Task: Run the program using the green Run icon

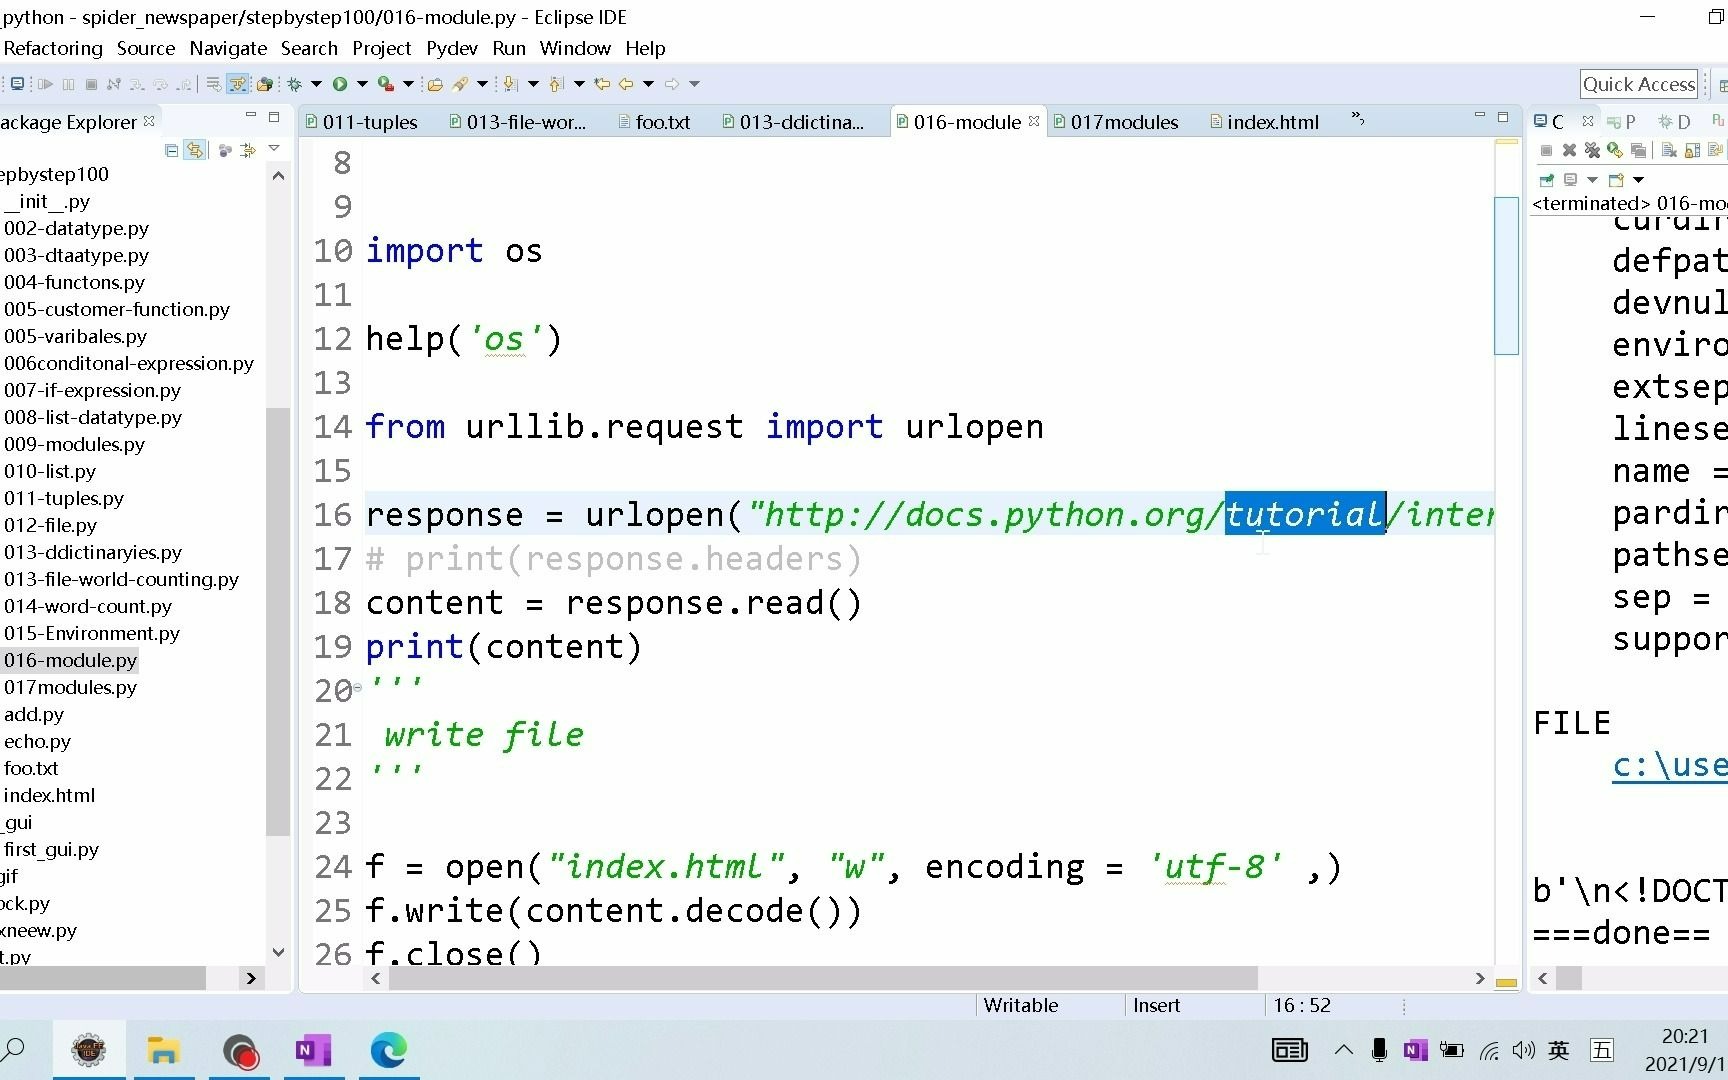Action: click(339, 84)
